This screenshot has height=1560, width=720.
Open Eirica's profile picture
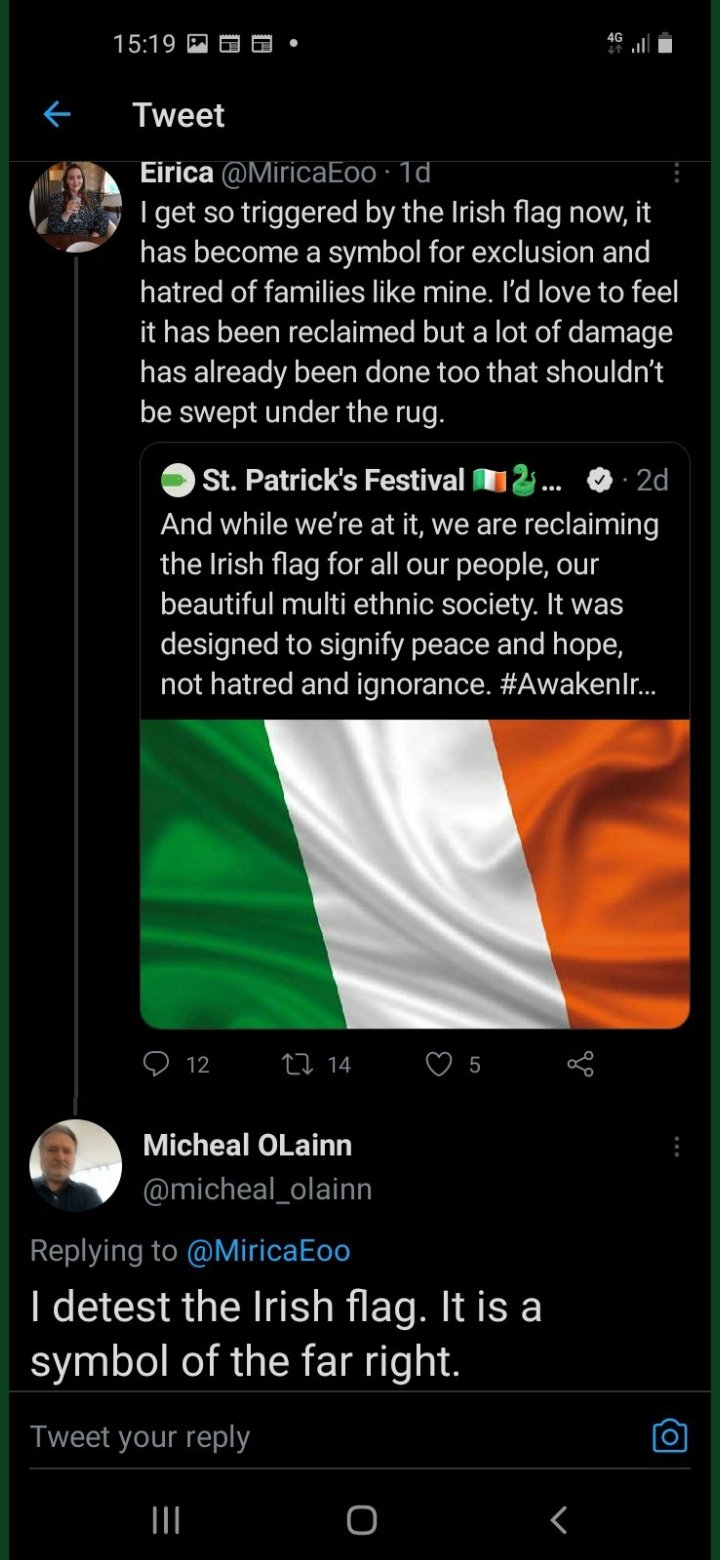pos(76,206)
